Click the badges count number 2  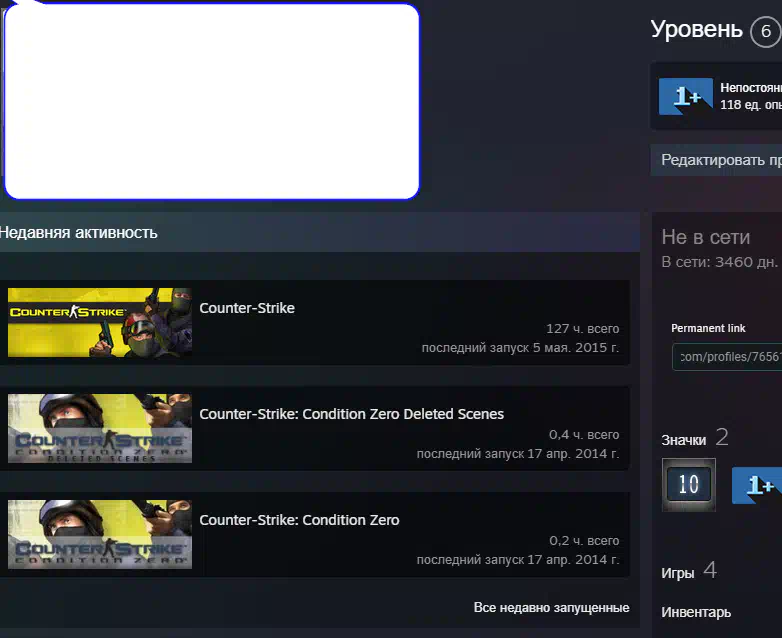[722, 437]
